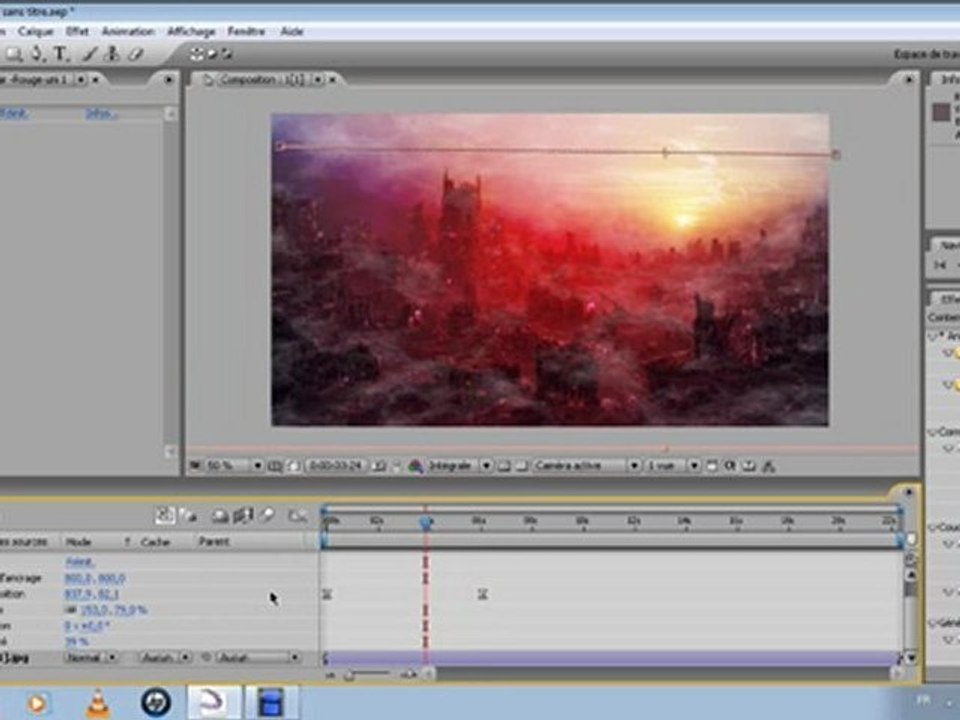Toggle the transparency grid icon
The width and height of the screenshot is (960, 720).
[x=522, y=466]
